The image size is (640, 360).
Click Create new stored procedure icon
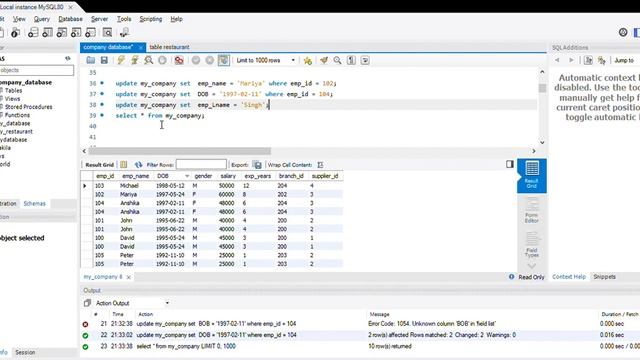click(76, 33)
